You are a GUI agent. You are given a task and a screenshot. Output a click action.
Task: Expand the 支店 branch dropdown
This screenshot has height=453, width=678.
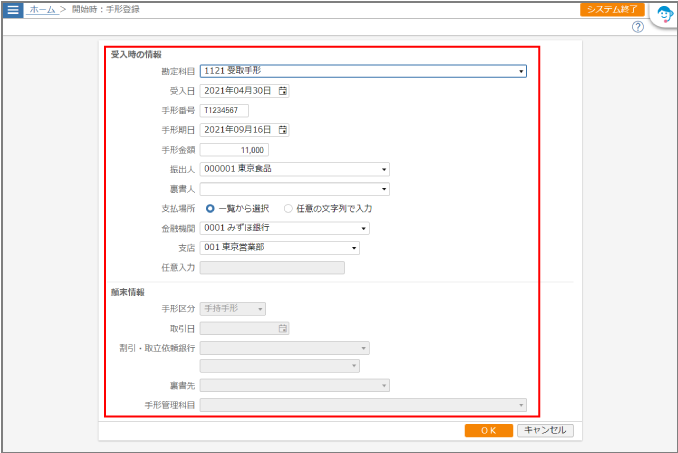[354, 248]
